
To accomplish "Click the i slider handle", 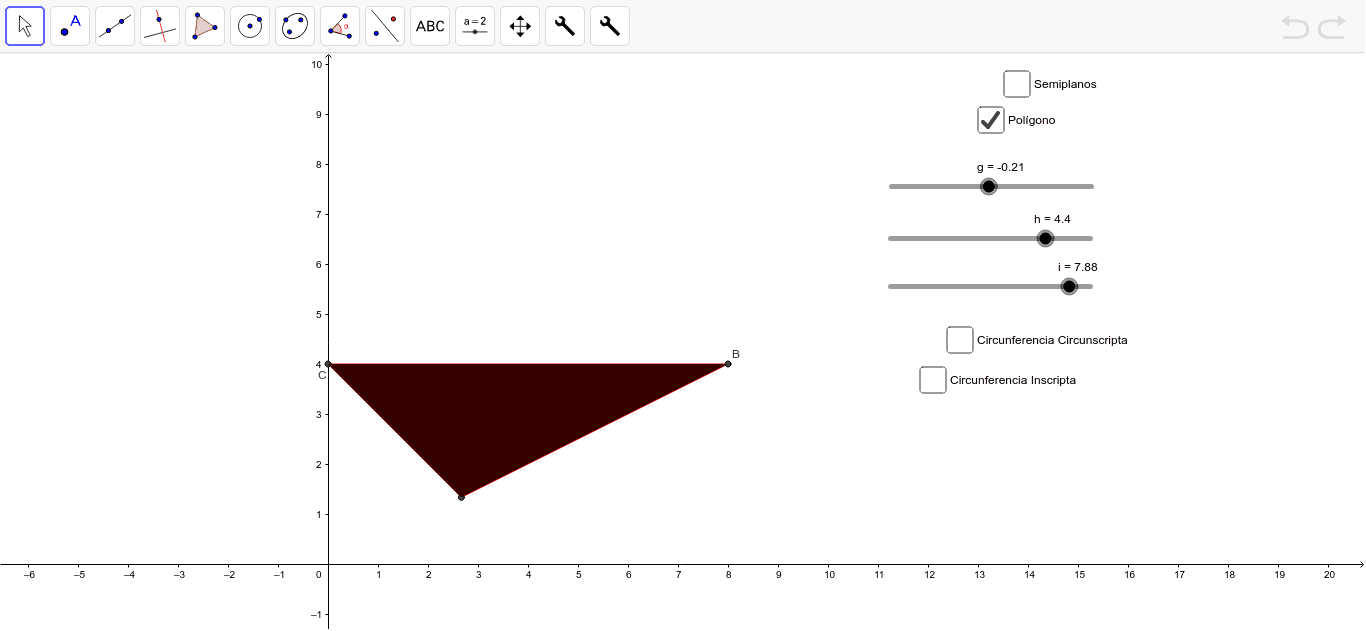I will [x=1069, y=286].
